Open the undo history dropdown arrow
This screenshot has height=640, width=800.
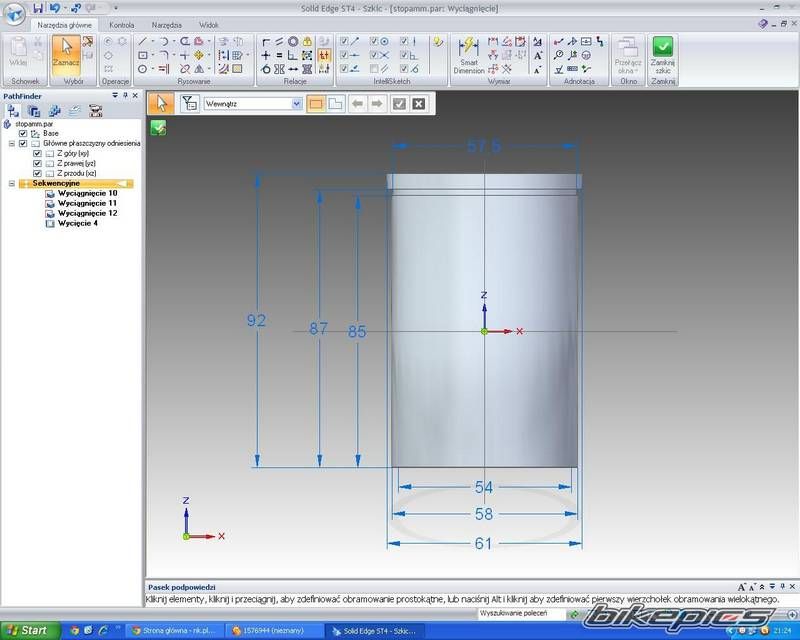(64, 8)
